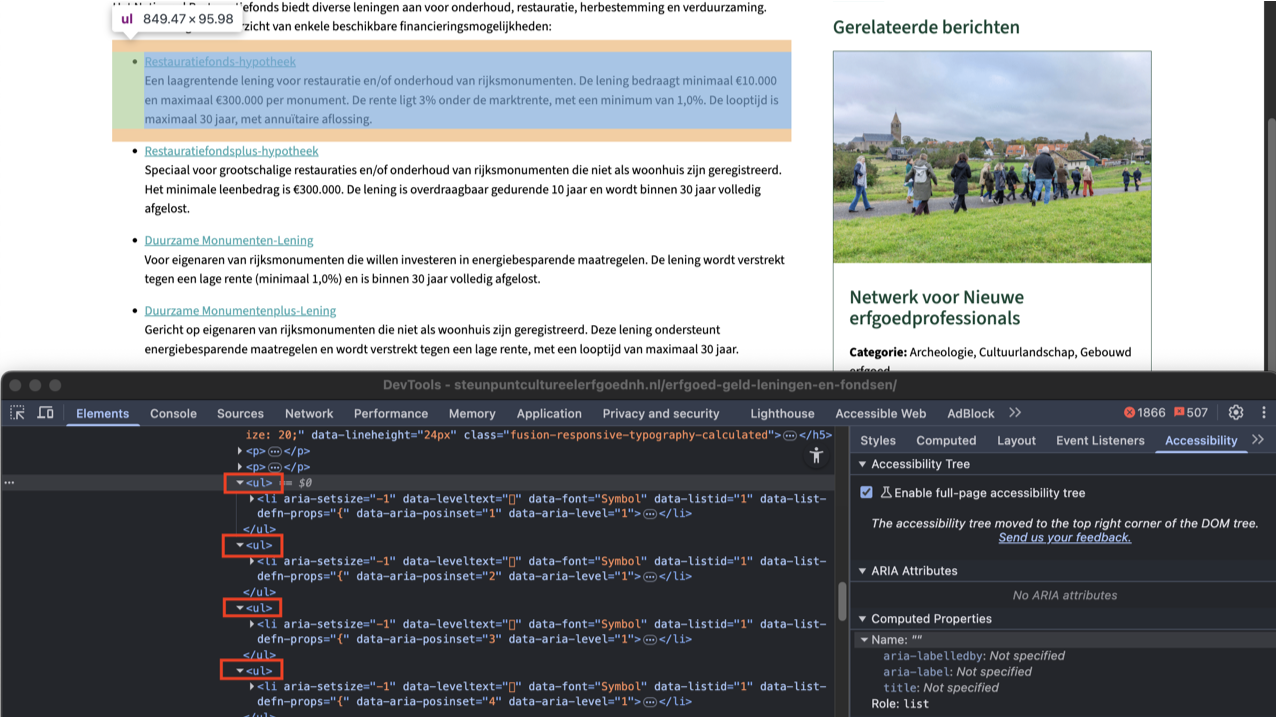The image size is (1277, 717).
Task: Activate the inspect element picker icon
Action: coord(18,413)
